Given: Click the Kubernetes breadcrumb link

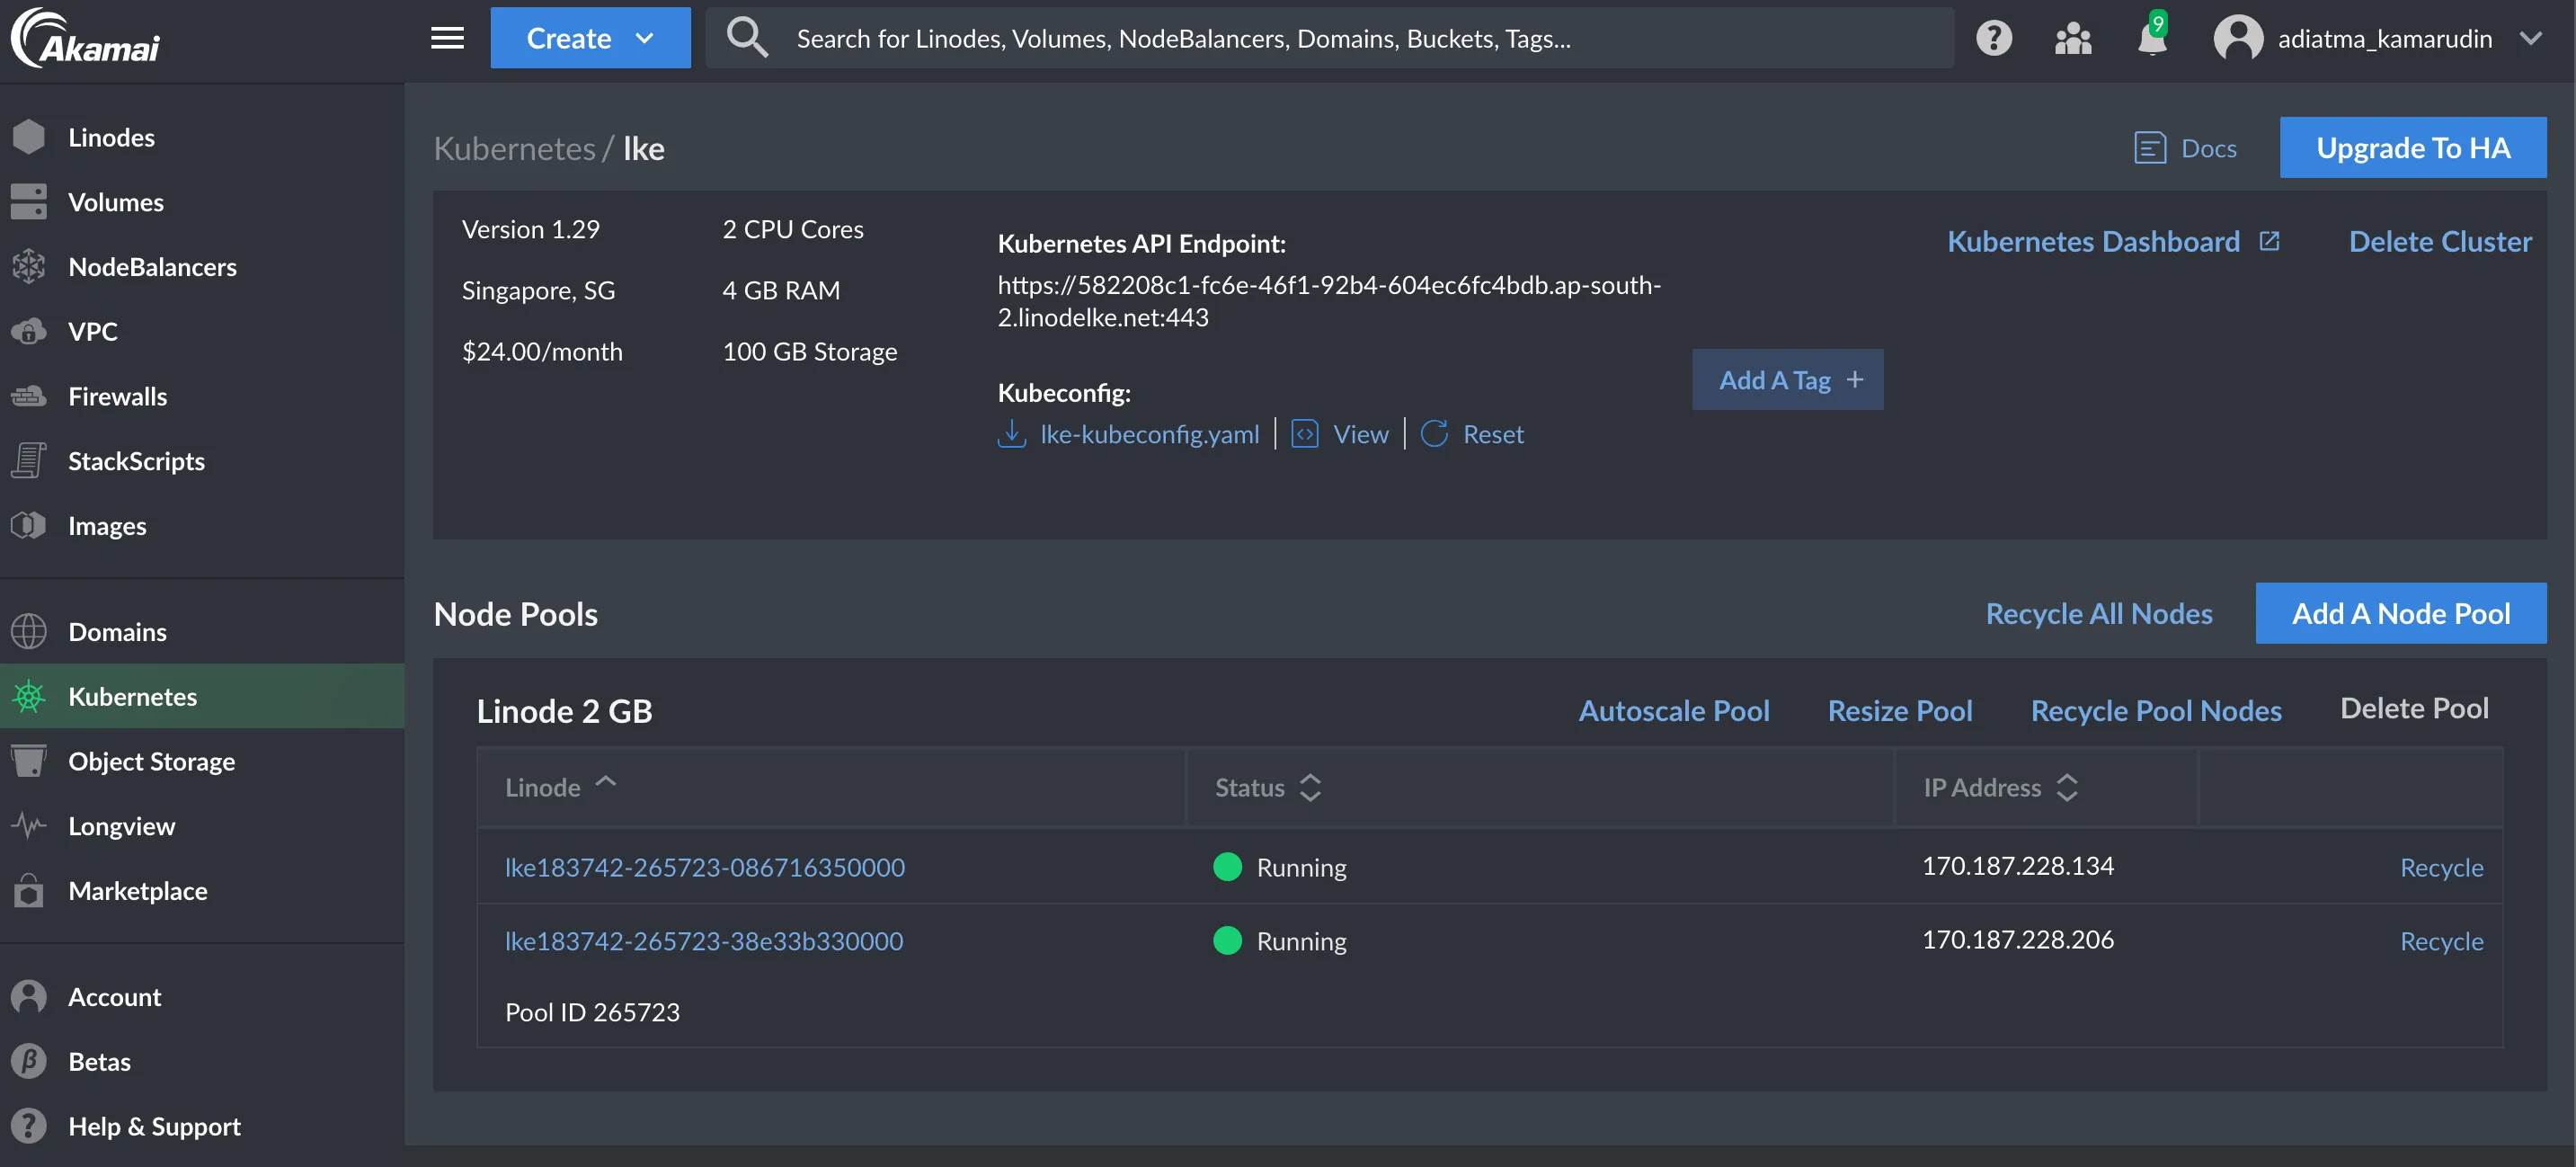Looking at the screenshot, I should [x=514, y=148].
